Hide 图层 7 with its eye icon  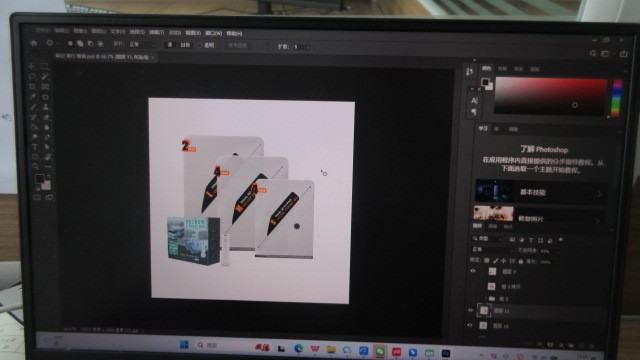(x=473, y=271)
